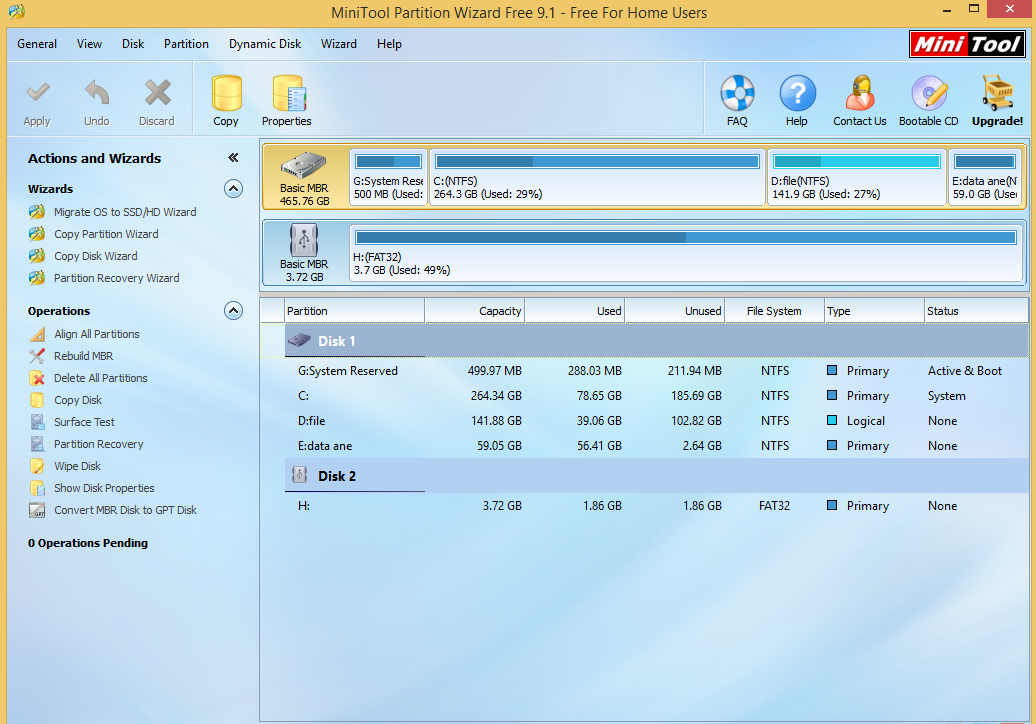Click the Partition Recovery Wizard icon
Viewport: 1036px width, 724px height.
click(37, 277)
